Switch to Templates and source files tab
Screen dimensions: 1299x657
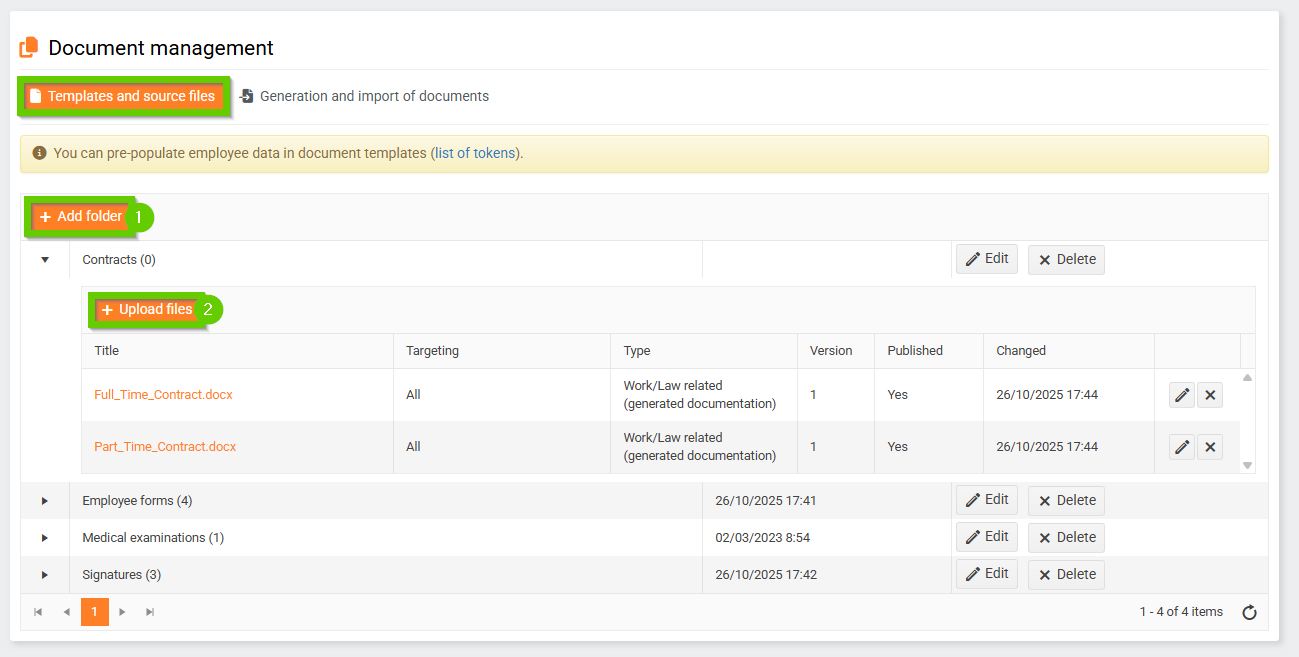click(122, 97)
